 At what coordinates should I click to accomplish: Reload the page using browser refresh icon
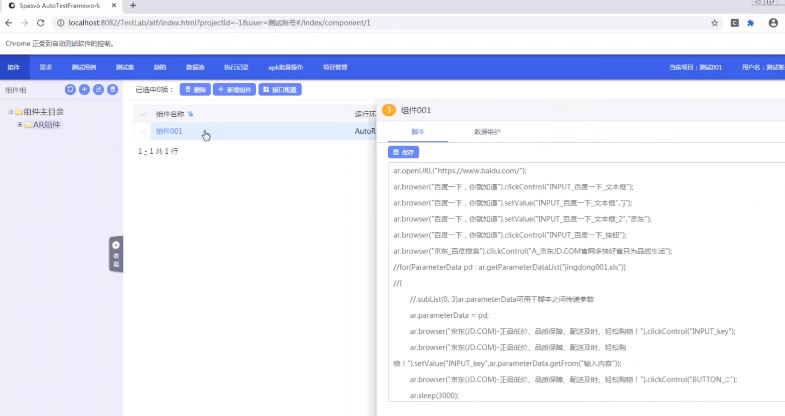tap(40, 22)
